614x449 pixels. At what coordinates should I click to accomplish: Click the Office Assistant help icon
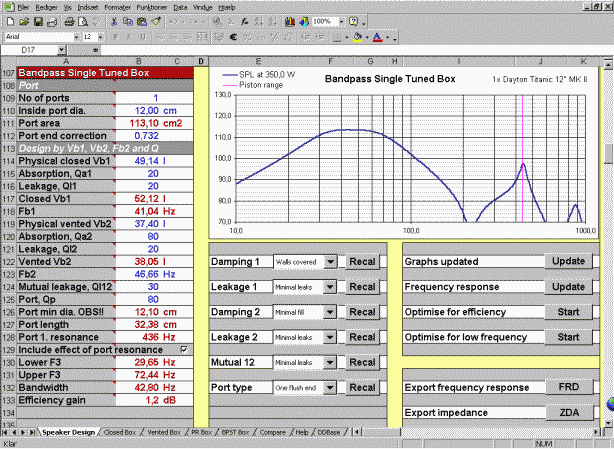pos(353,22)
